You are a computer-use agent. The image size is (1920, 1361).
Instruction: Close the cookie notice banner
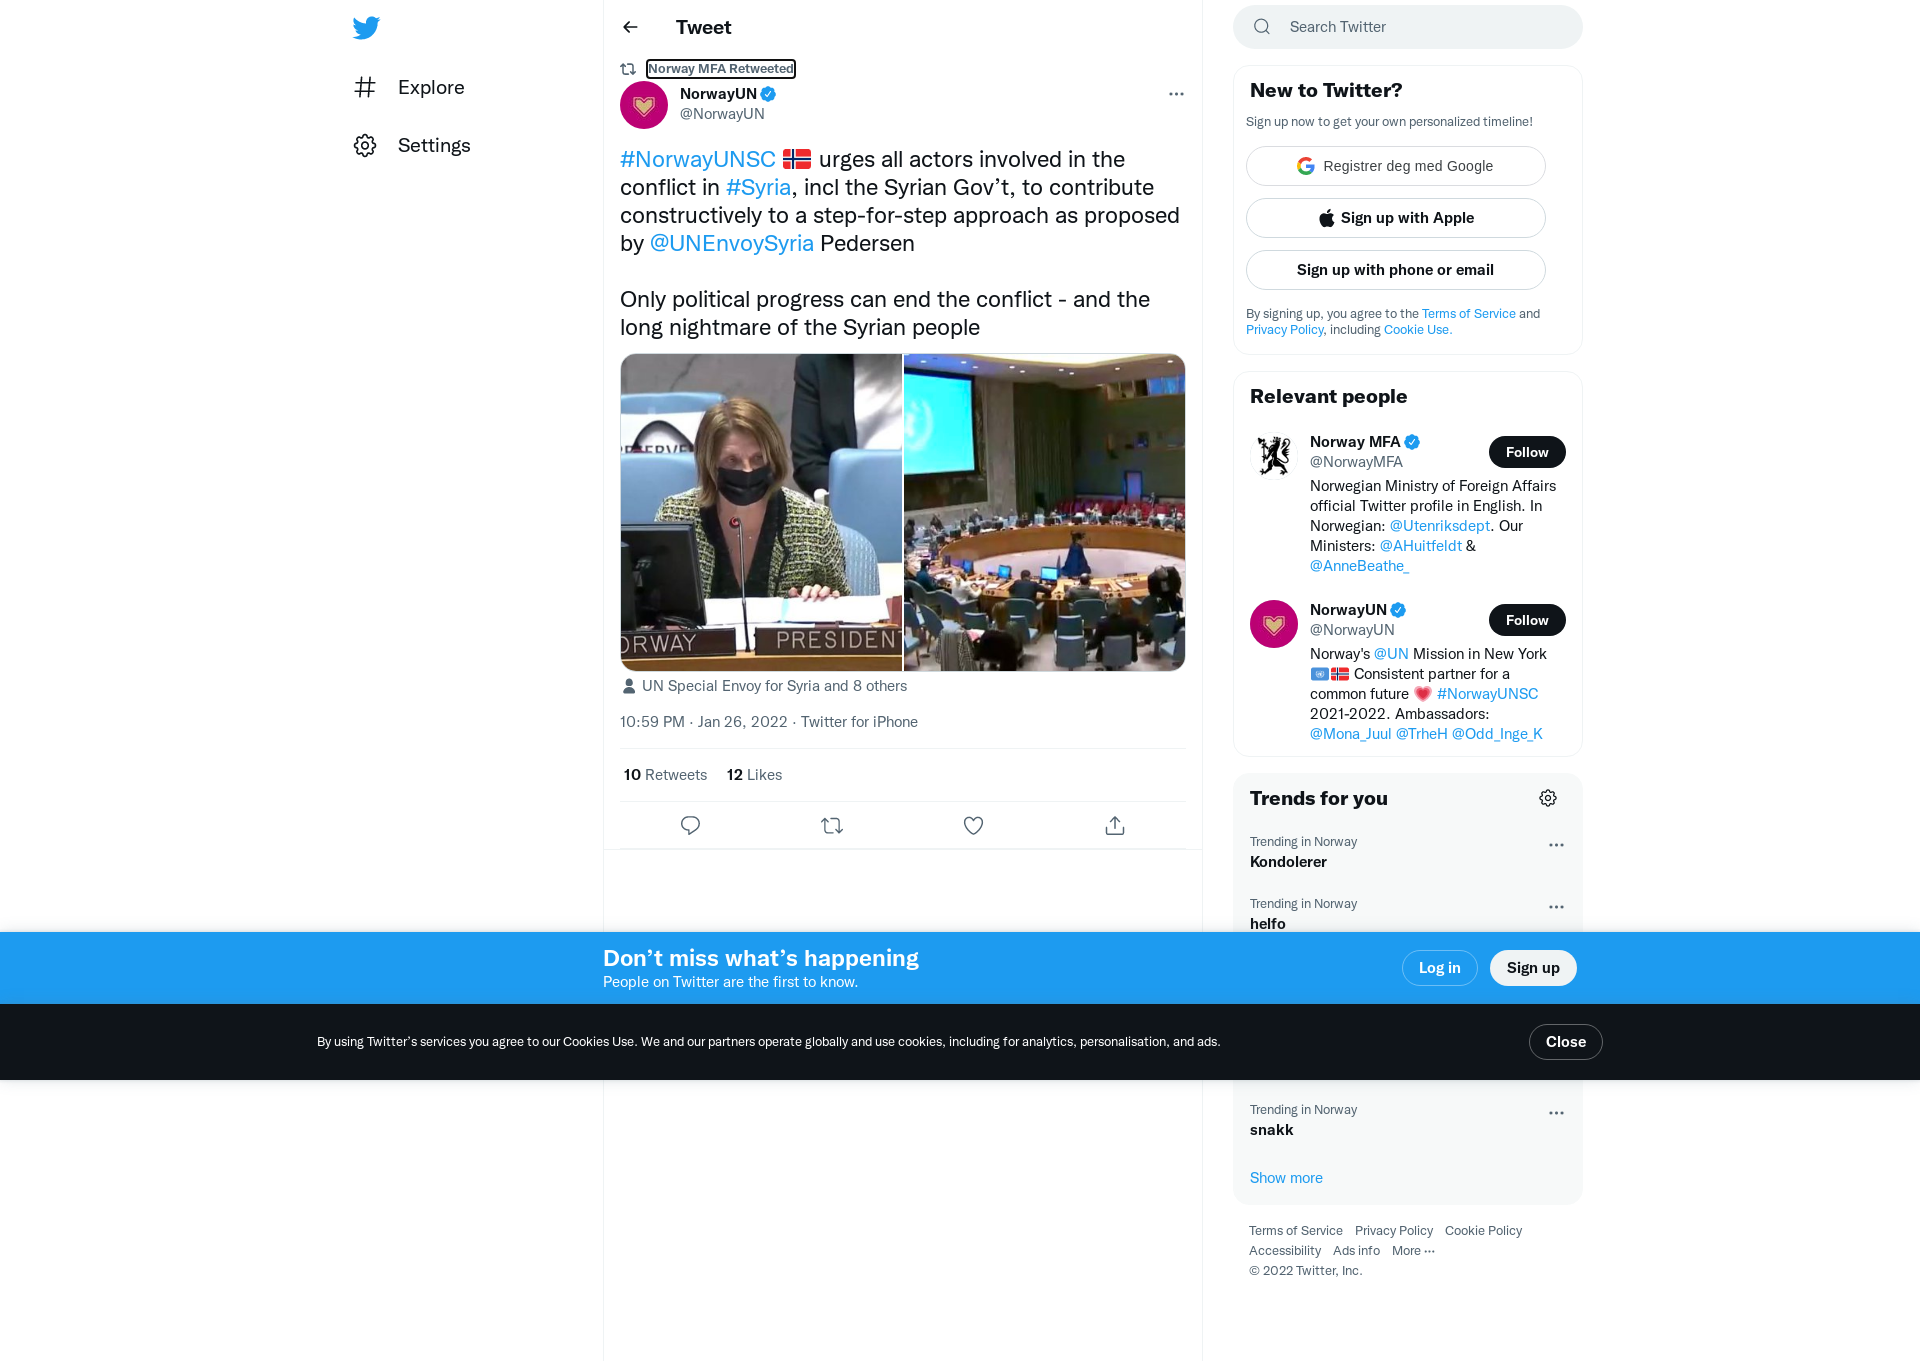(x=1566, y=1042)
